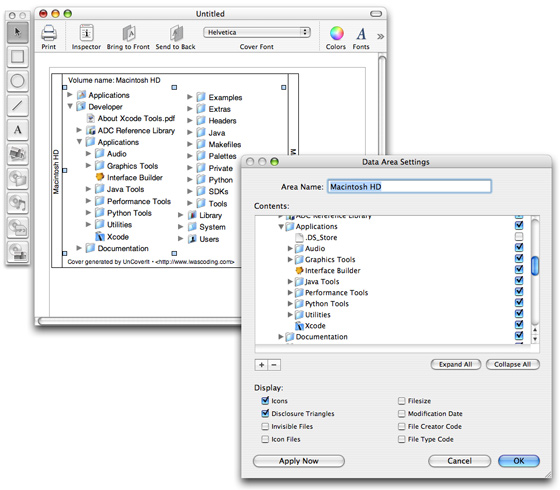Uncheck Disclosure Triangles display option
The width and height of the screenshot is (560, 490).
click(265, 414)
